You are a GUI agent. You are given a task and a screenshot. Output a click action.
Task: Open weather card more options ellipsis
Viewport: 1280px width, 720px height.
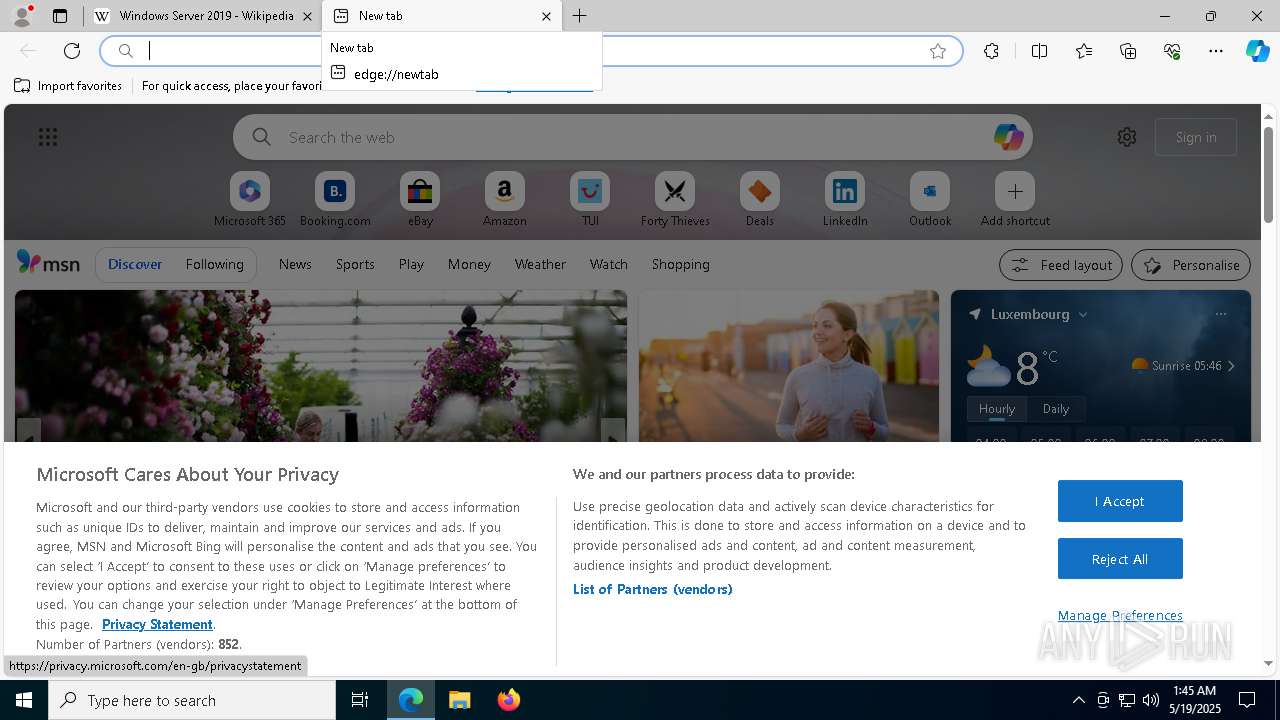(x=1220, y=314)
